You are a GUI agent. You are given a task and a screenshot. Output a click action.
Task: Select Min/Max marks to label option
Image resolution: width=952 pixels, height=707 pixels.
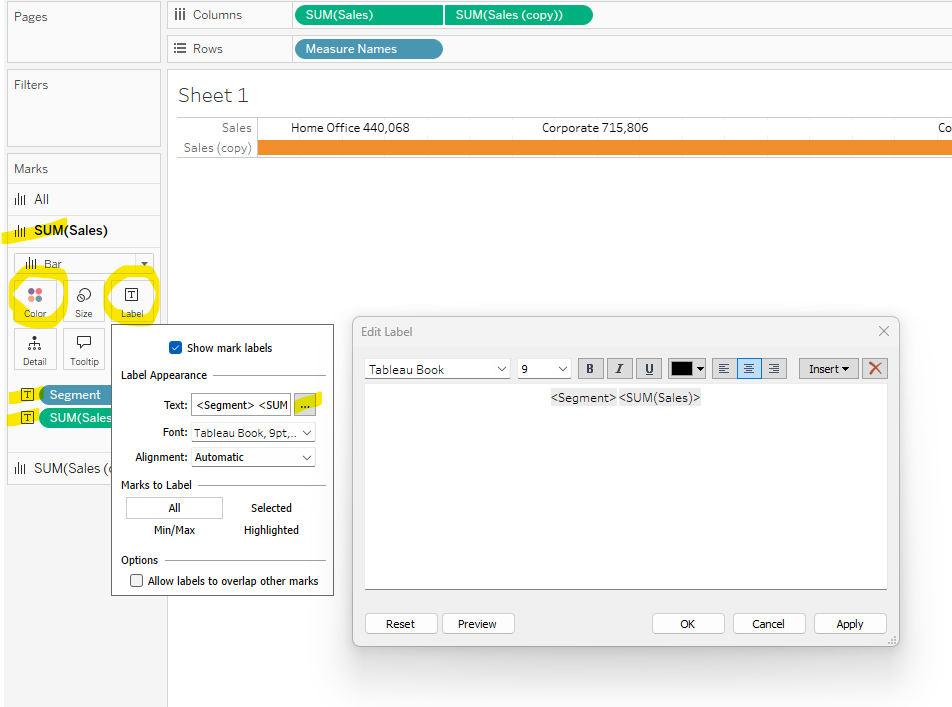coord(174,530)
